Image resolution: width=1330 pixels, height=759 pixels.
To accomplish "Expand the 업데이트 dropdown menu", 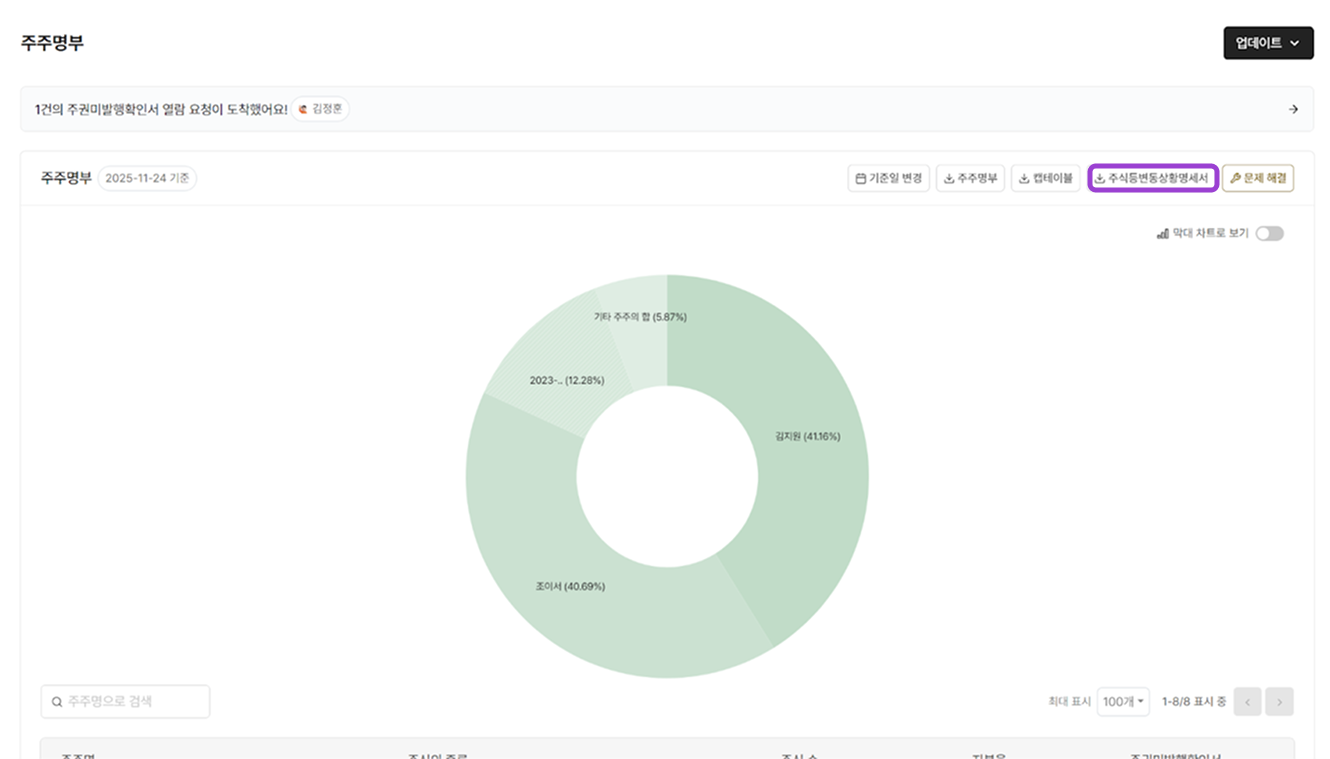I will tap(1268, 43).
